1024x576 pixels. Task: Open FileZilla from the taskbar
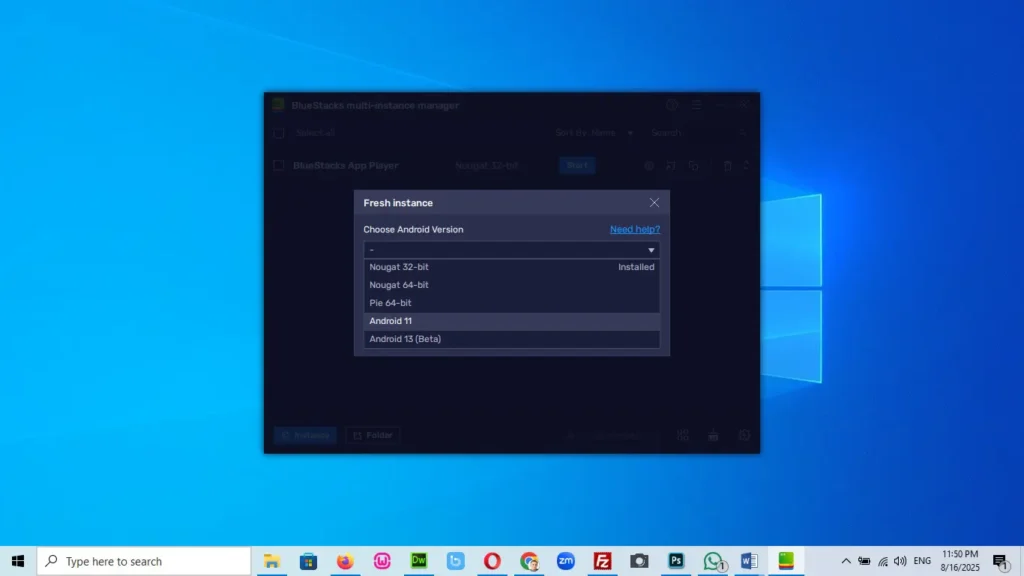click(x=602, y=561)
